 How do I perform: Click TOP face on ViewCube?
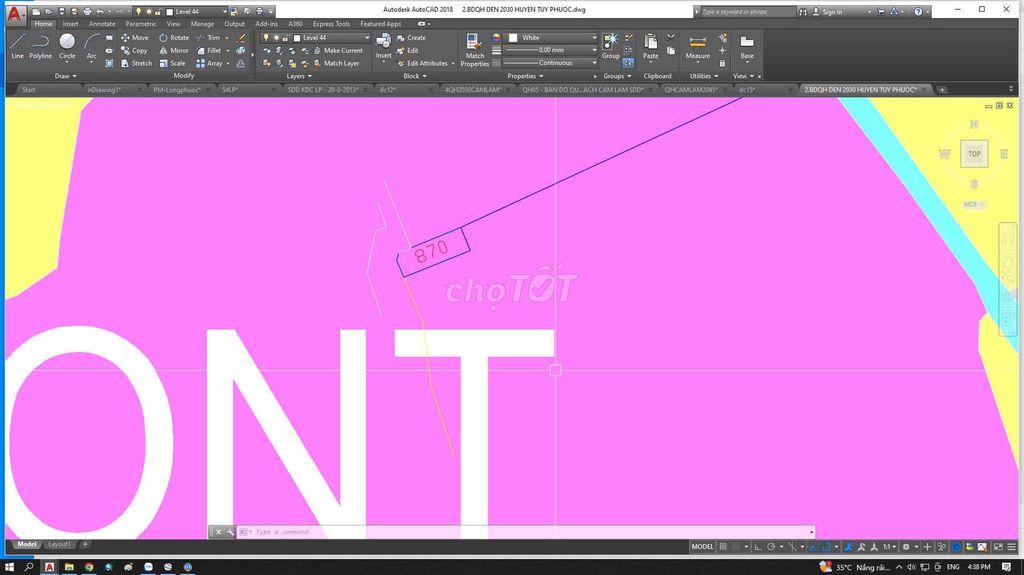[x=974, y=154]
